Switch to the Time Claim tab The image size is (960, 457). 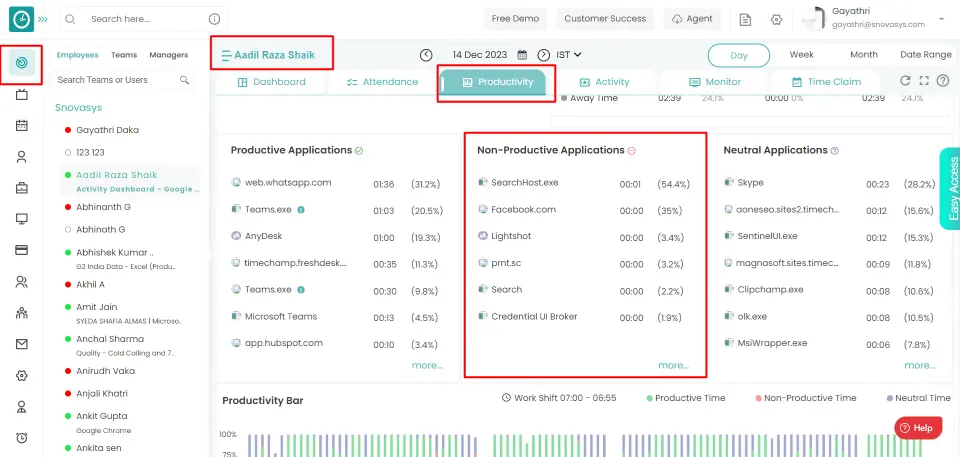(x=826, y=82)
